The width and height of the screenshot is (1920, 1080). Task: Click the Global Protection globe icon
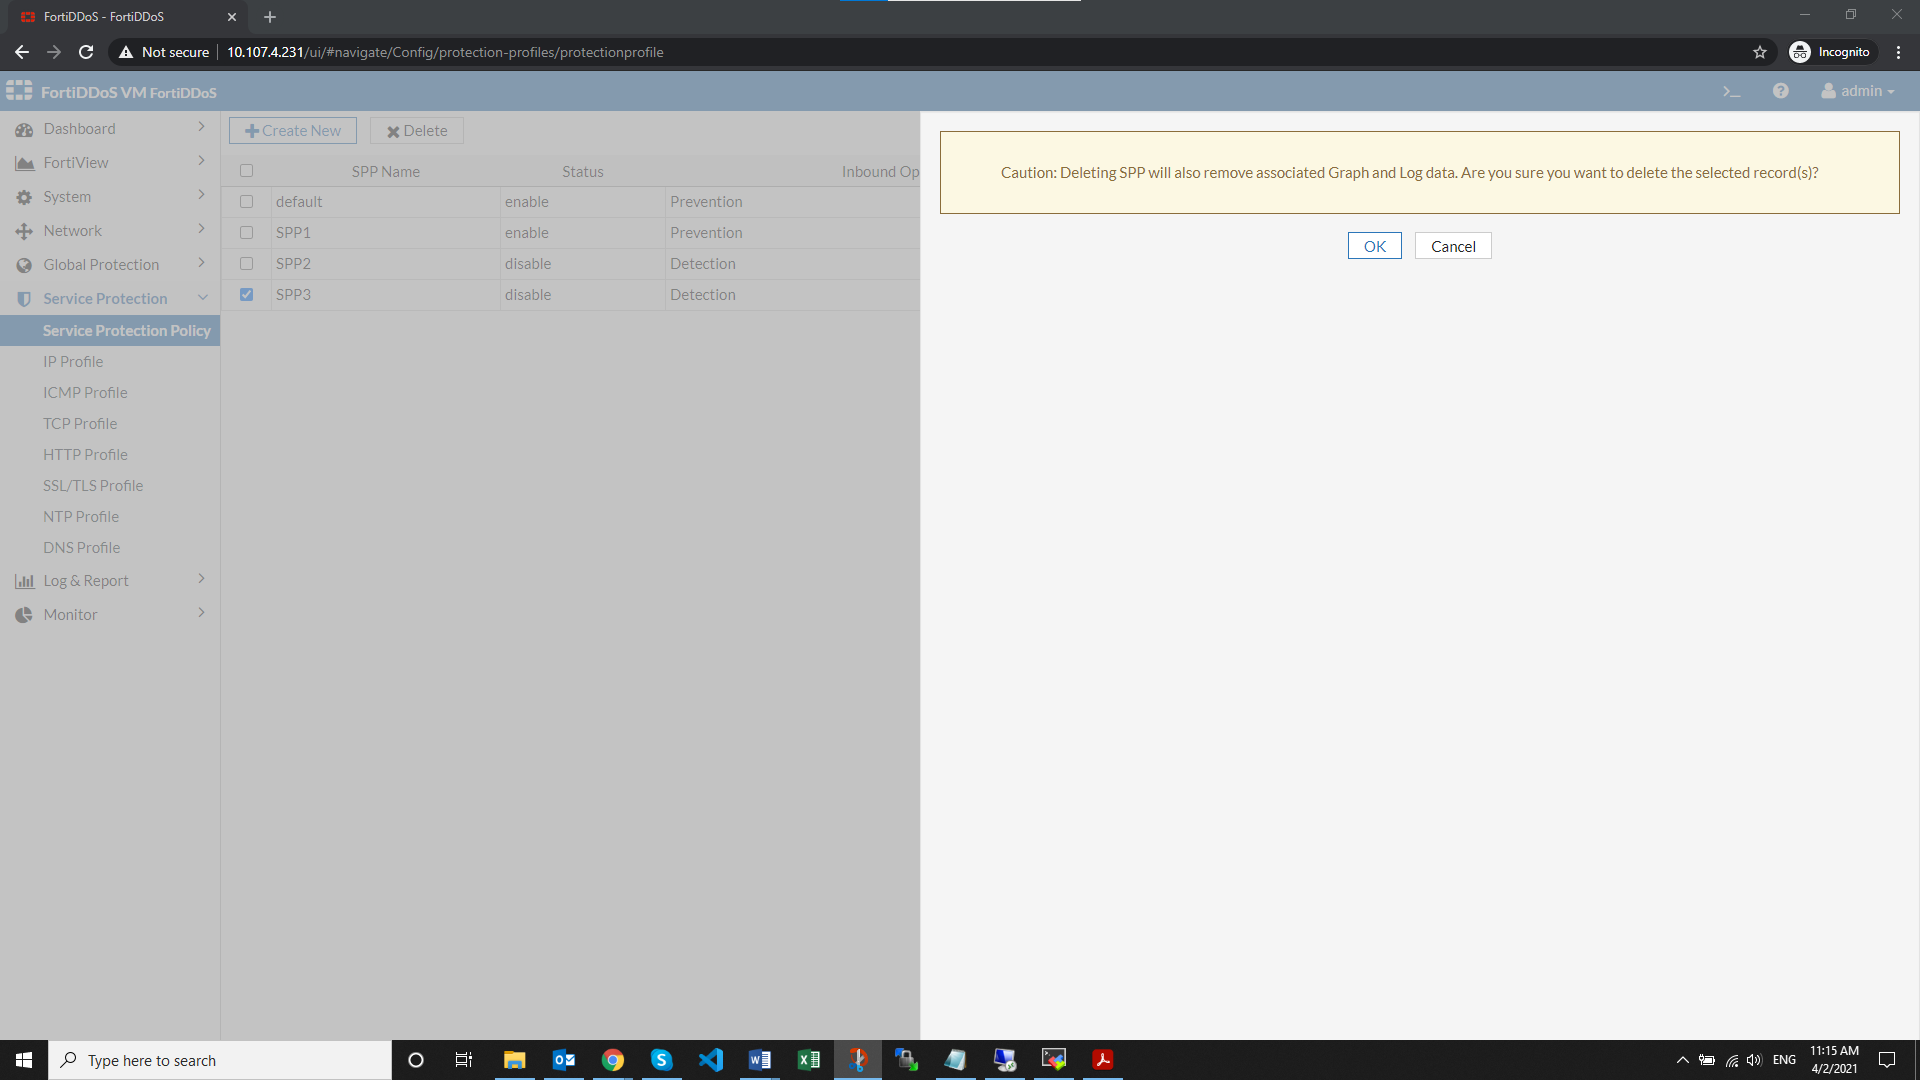pyautogui.click(x=24, y=264)
